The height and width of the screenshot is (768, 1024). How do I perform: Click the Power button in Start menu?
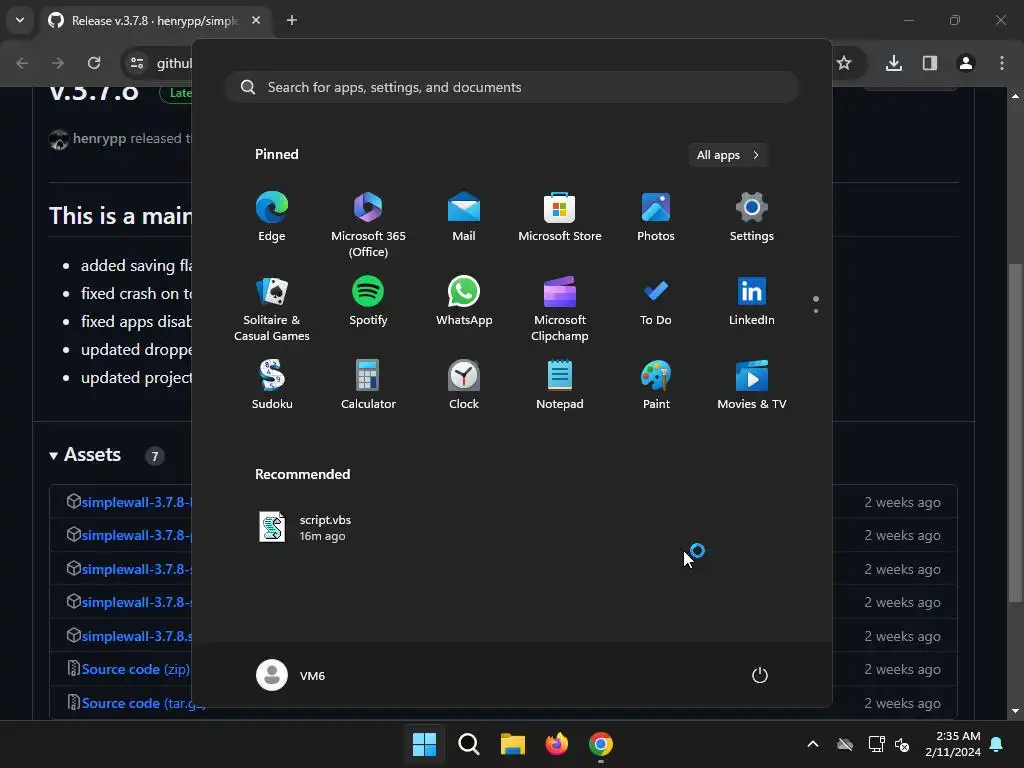point(760,675)
